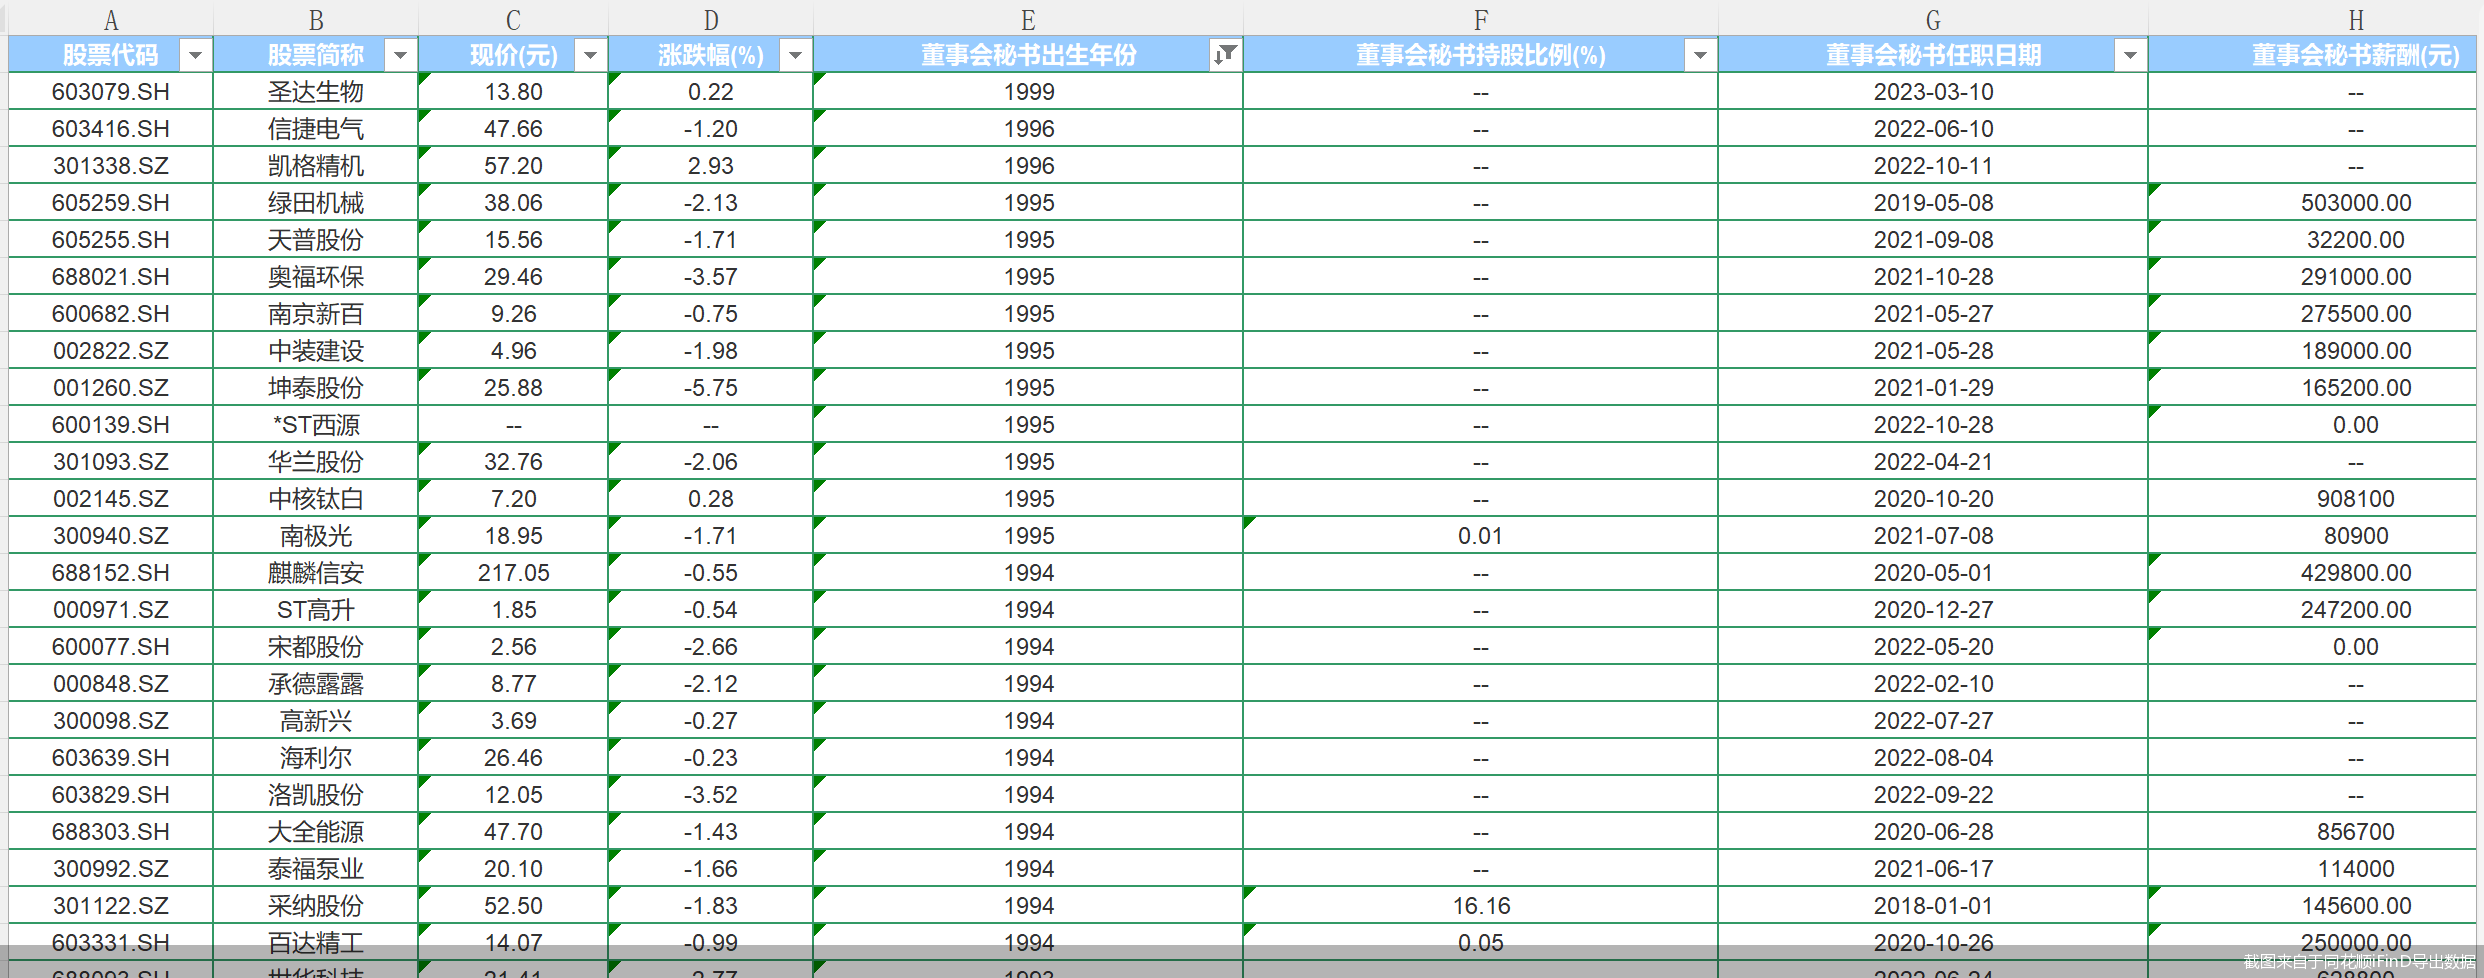Expand the 董事会秘书任职日期 filter dropdown
Viewport: 2484px width, 978px height.
(2130, 55)
